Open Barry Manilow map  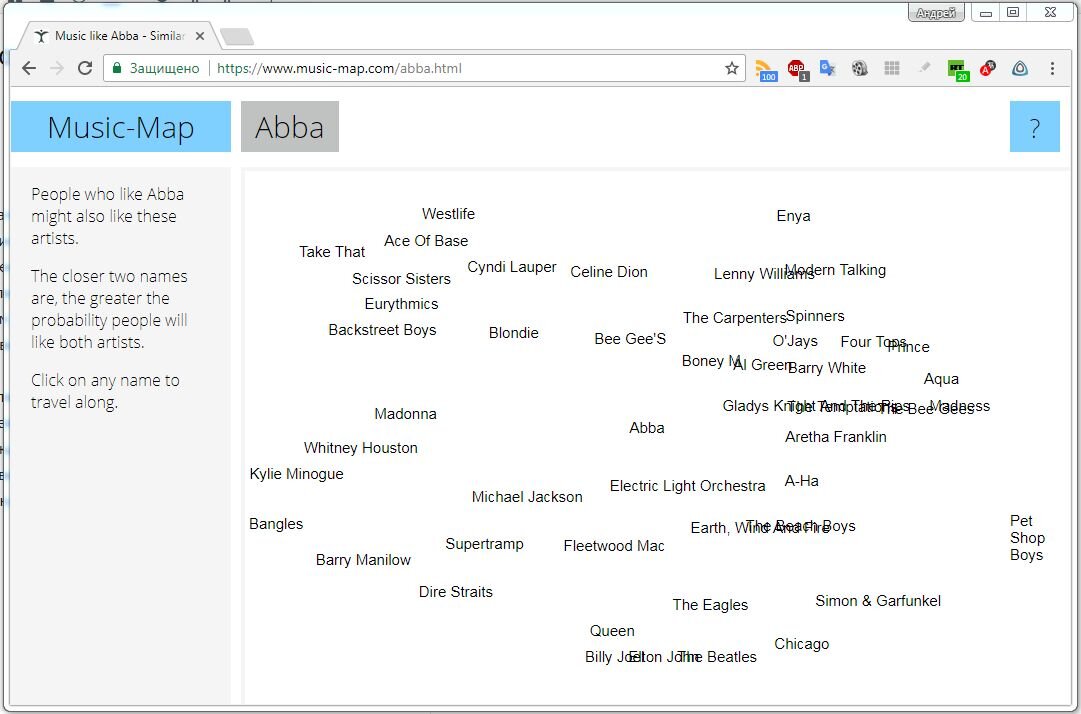pos(363,560)
